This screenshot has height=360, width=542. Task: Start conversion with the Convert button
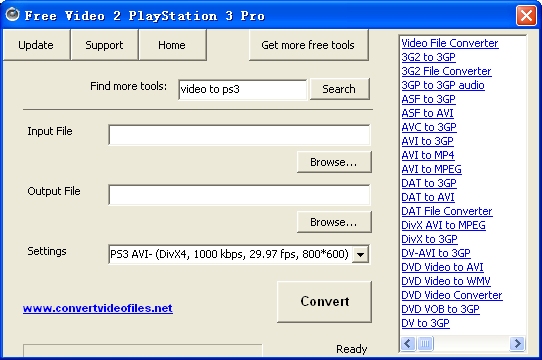coord(324,302)
